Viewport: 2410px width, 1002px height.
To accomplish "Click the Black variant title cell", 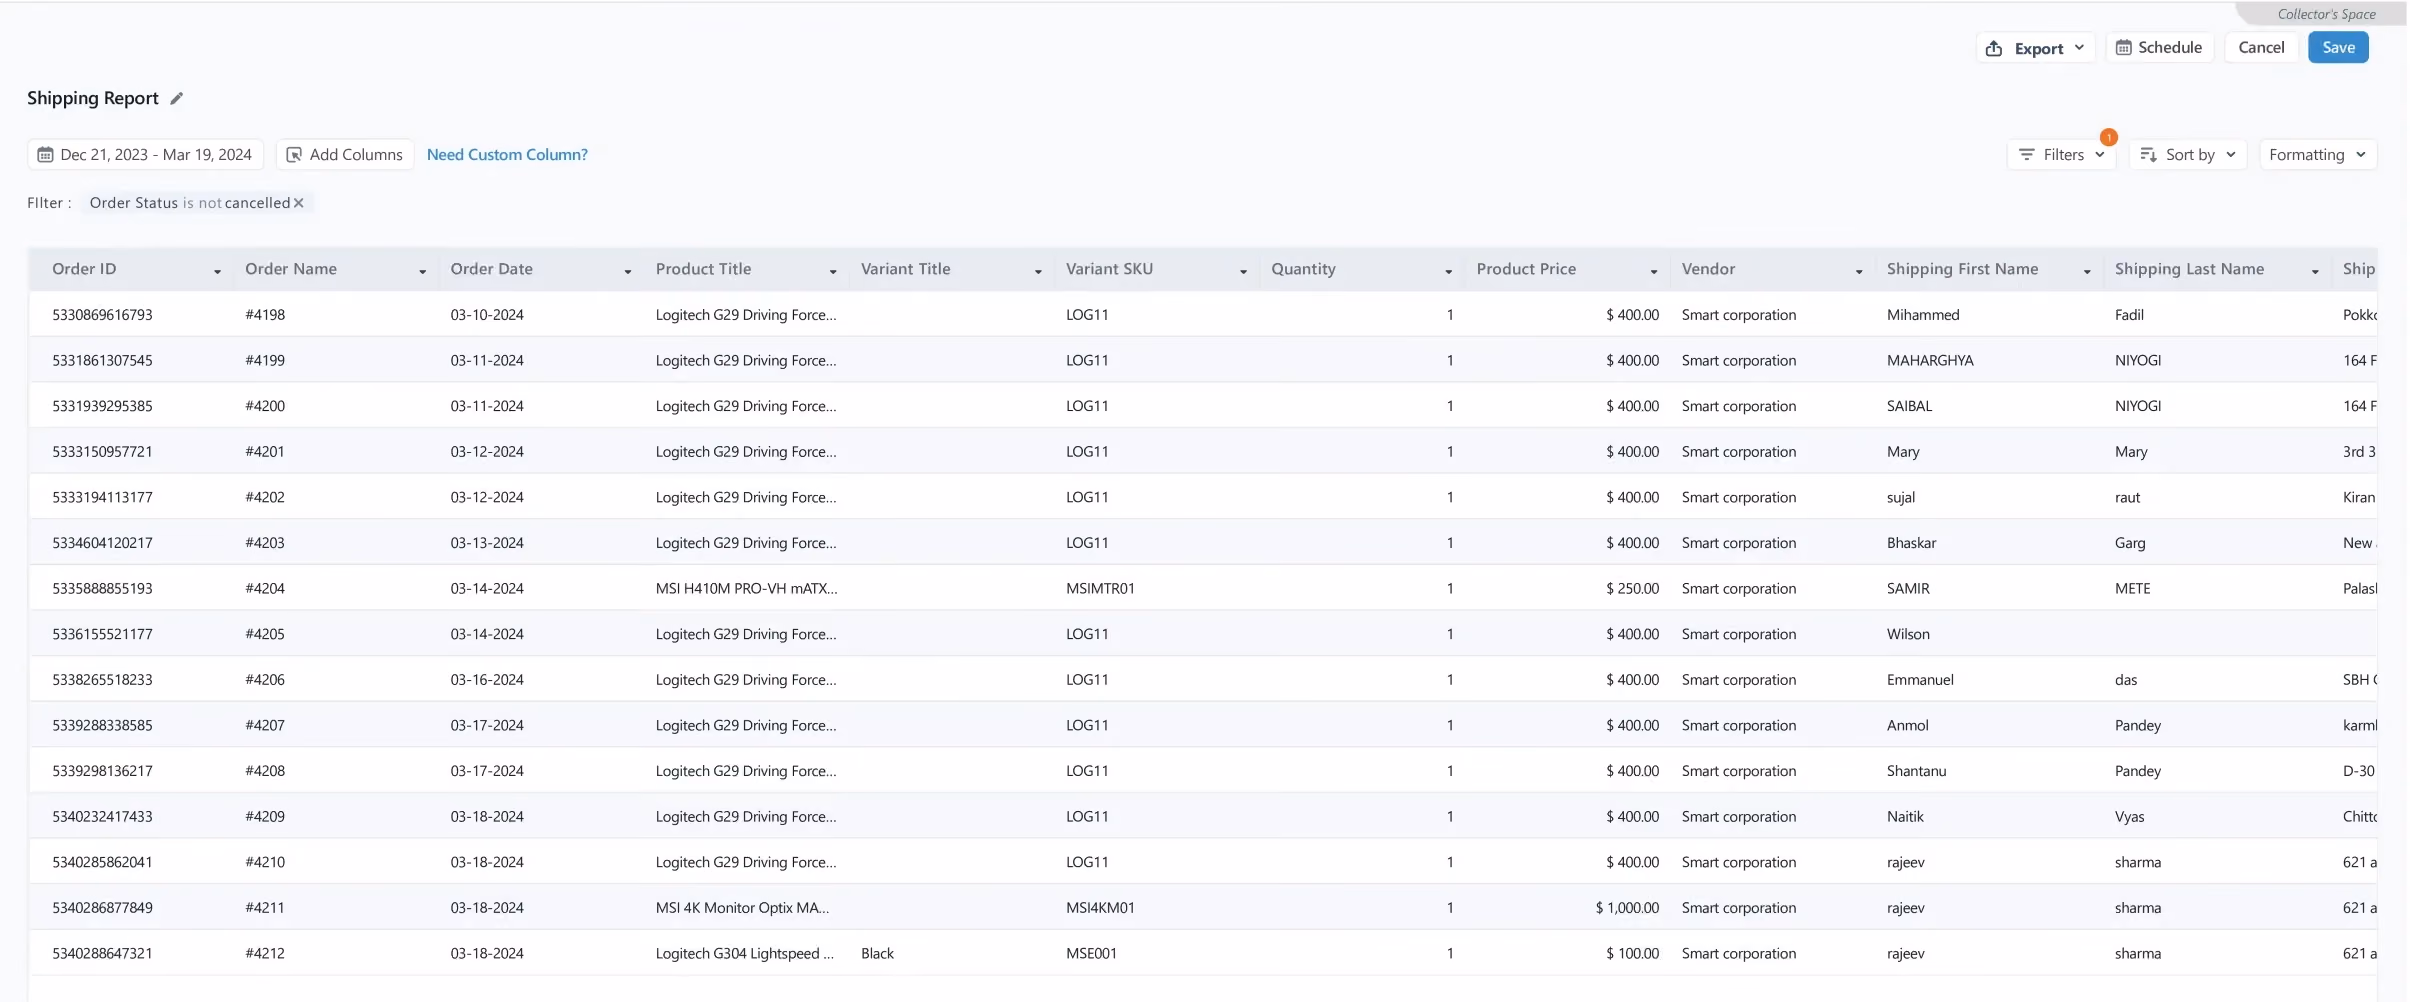I will pos(877,954).
